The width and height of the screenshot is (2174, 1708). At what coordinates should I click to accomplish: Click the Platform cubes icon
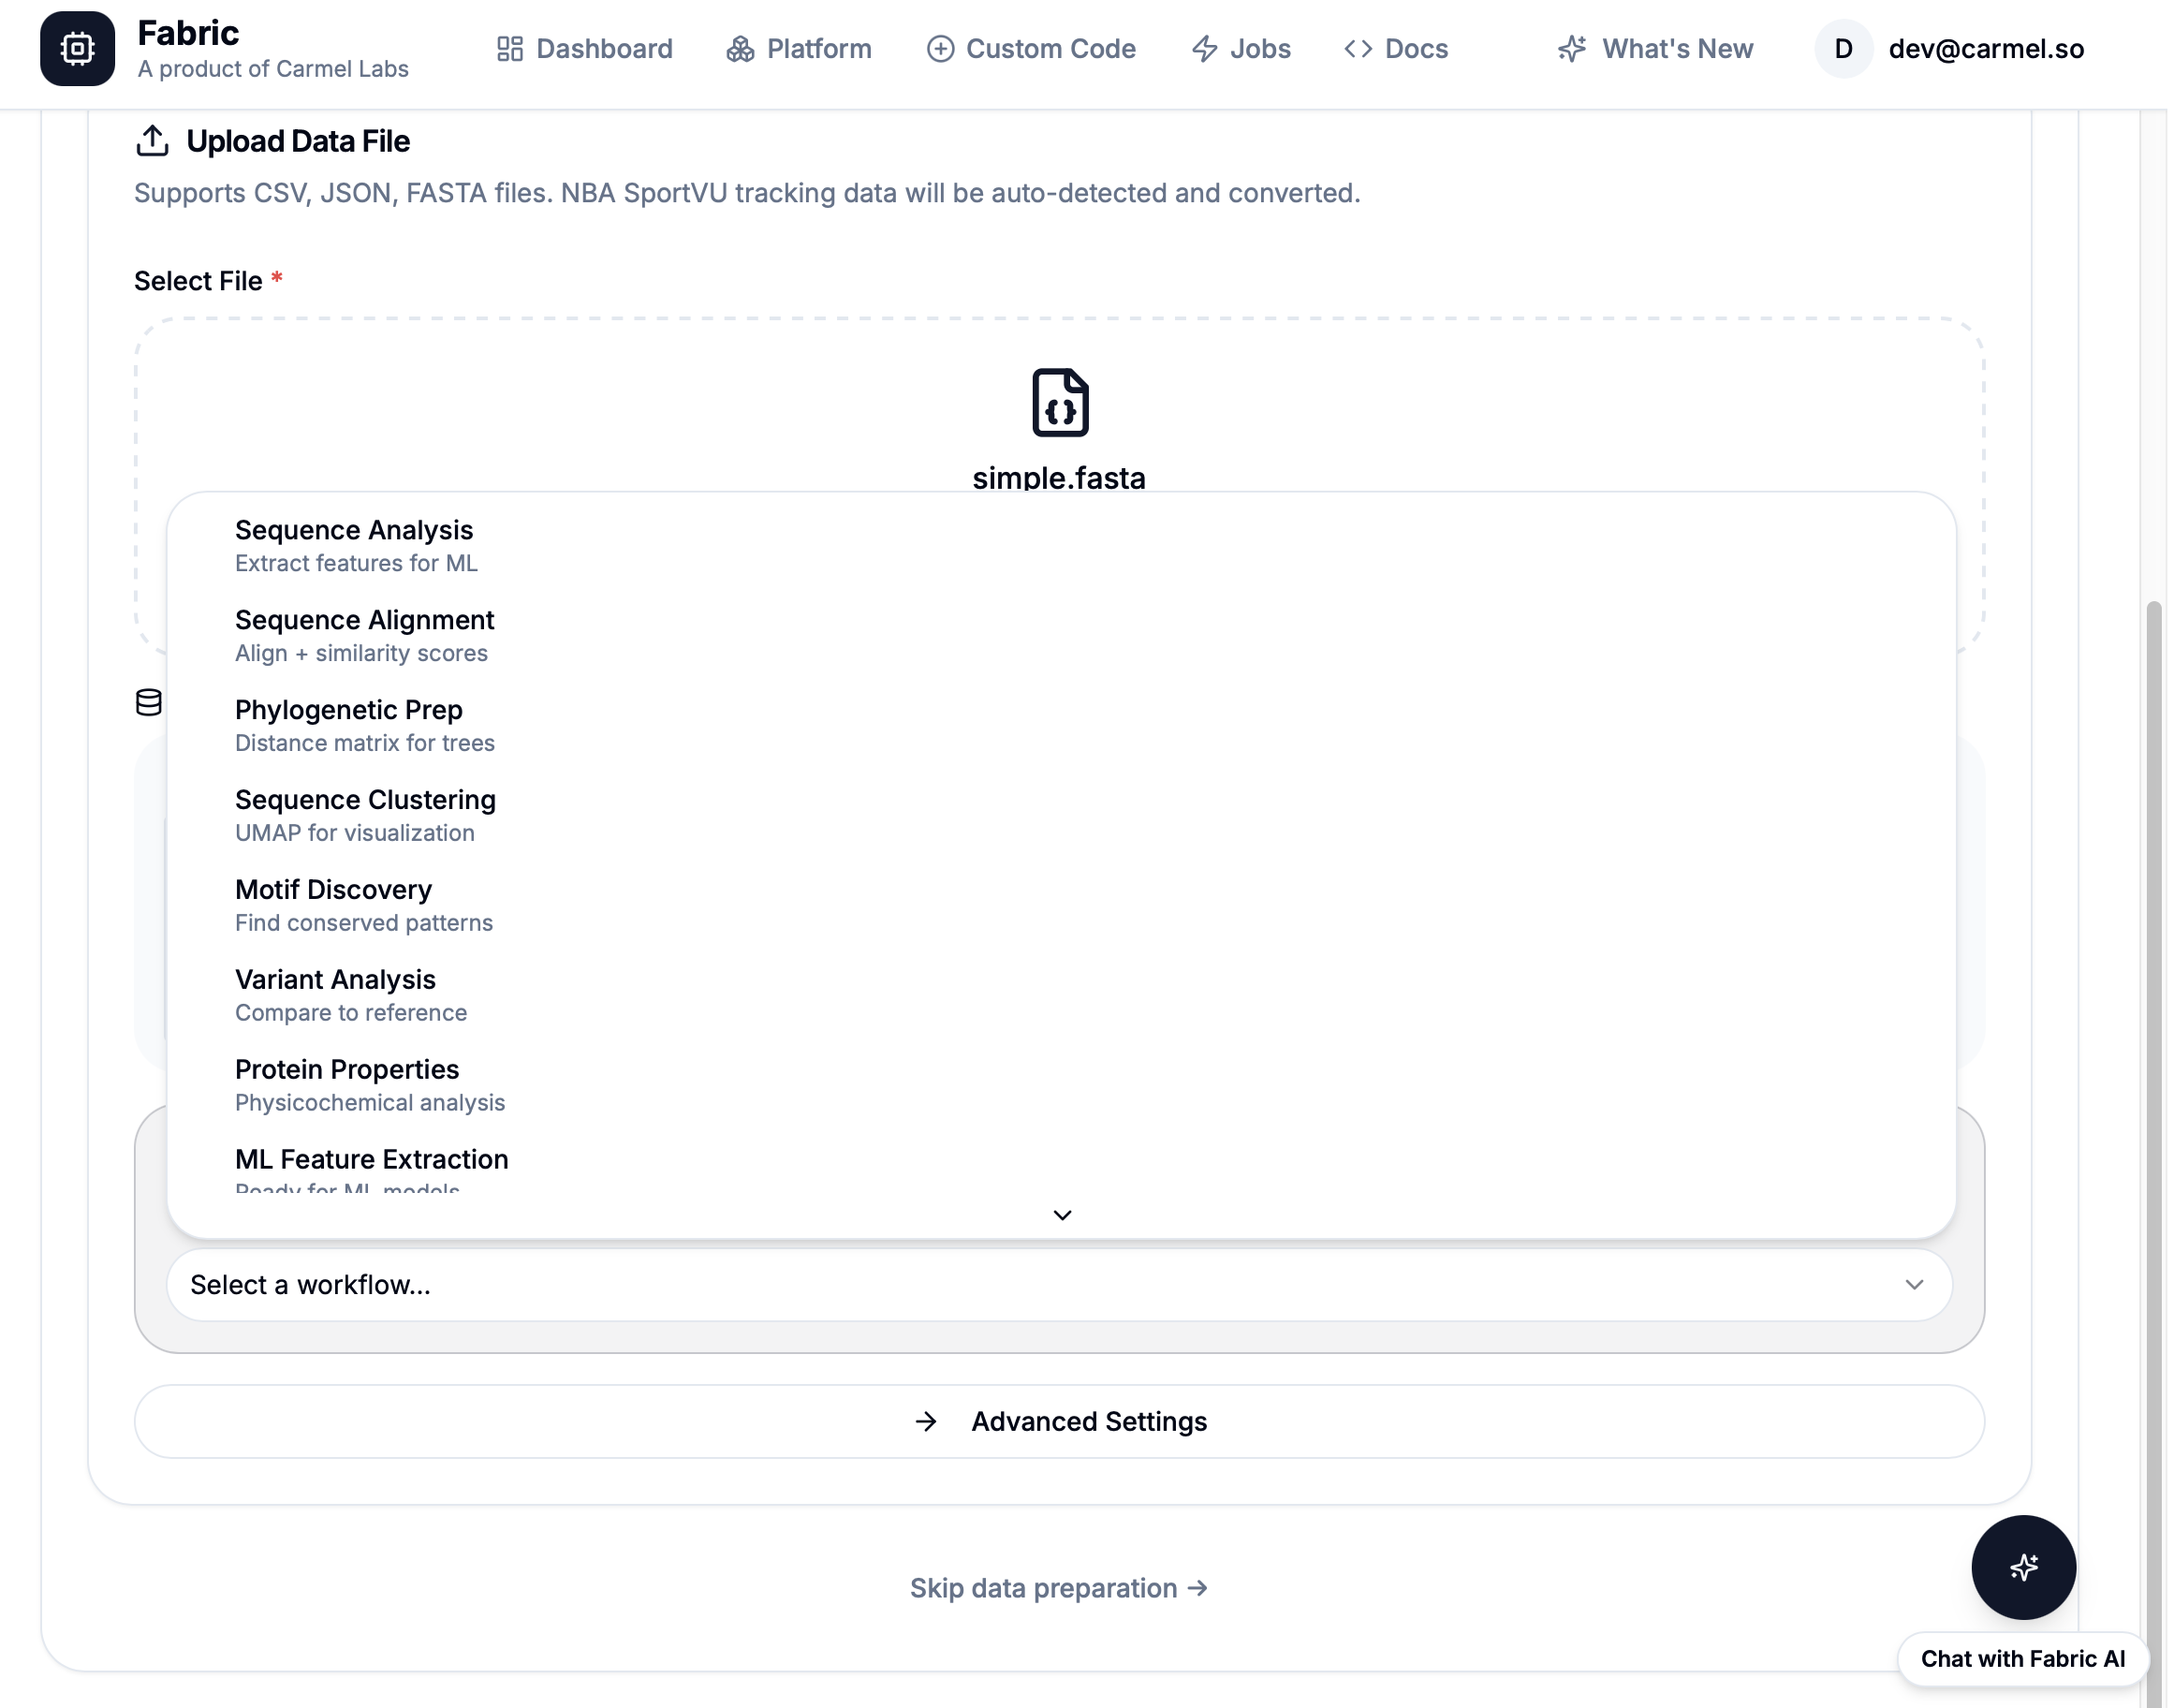[x=741, y=48]
